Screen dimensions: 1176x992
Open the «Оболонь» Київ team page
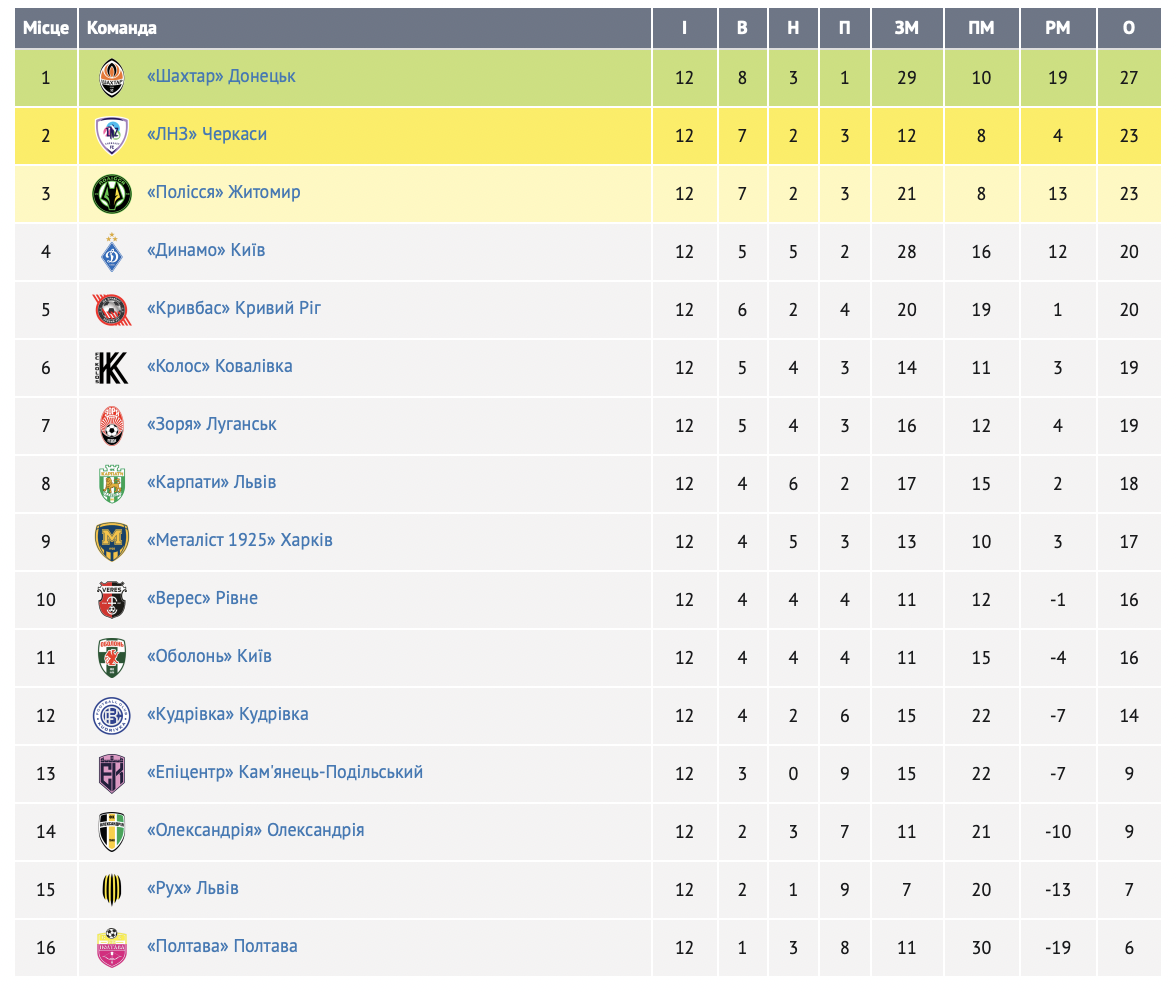point(209,656)
